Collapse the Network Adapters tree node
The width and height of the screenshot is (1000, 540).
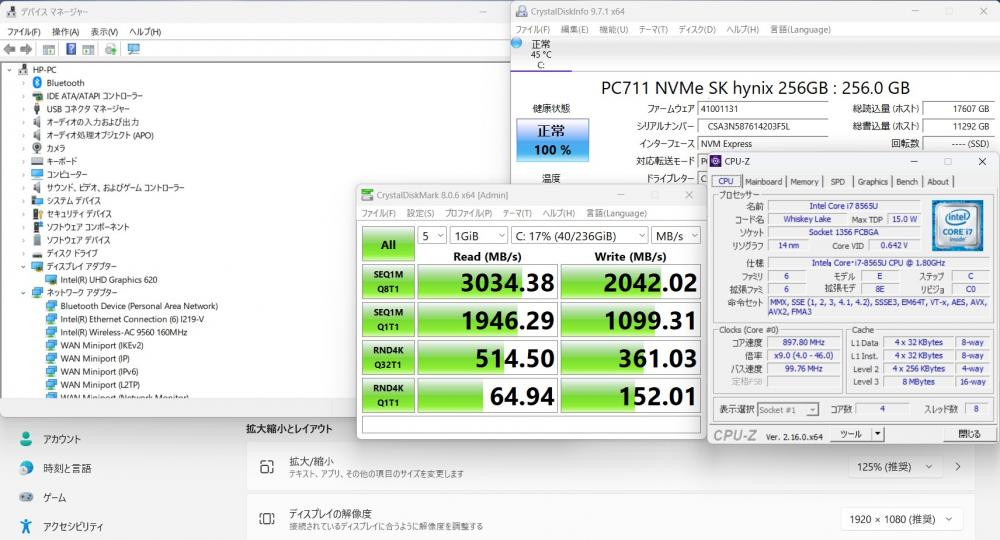(24, 293)
